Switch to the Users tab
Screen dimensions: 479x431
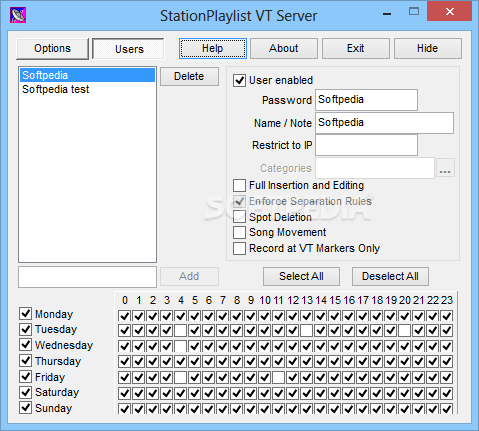(x=129, y=49)
